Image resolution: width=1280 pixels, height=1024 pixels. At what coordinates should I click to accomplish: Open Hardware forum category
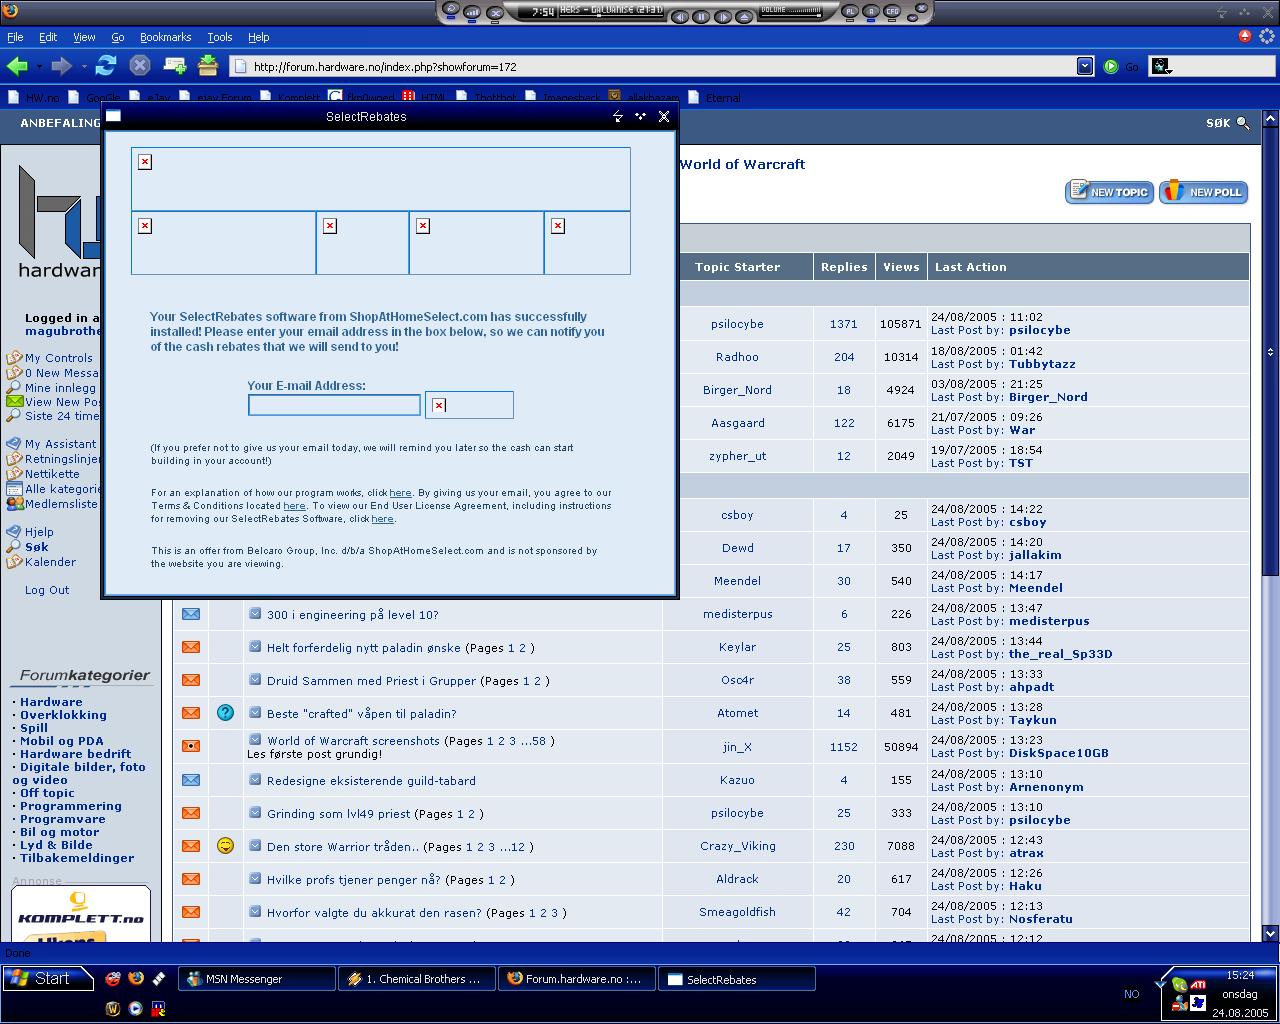[x=51, y=702]
